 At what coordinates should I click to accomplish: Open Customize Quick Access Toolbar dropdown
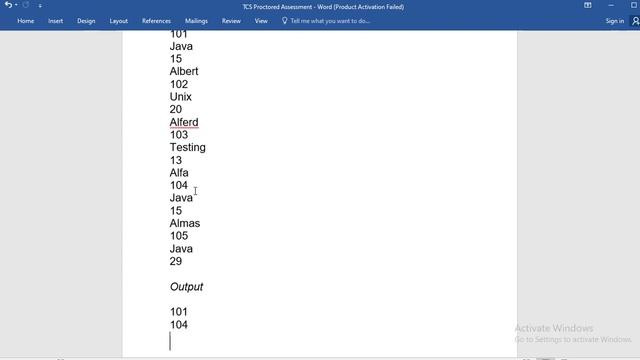[x=40, y=6]
